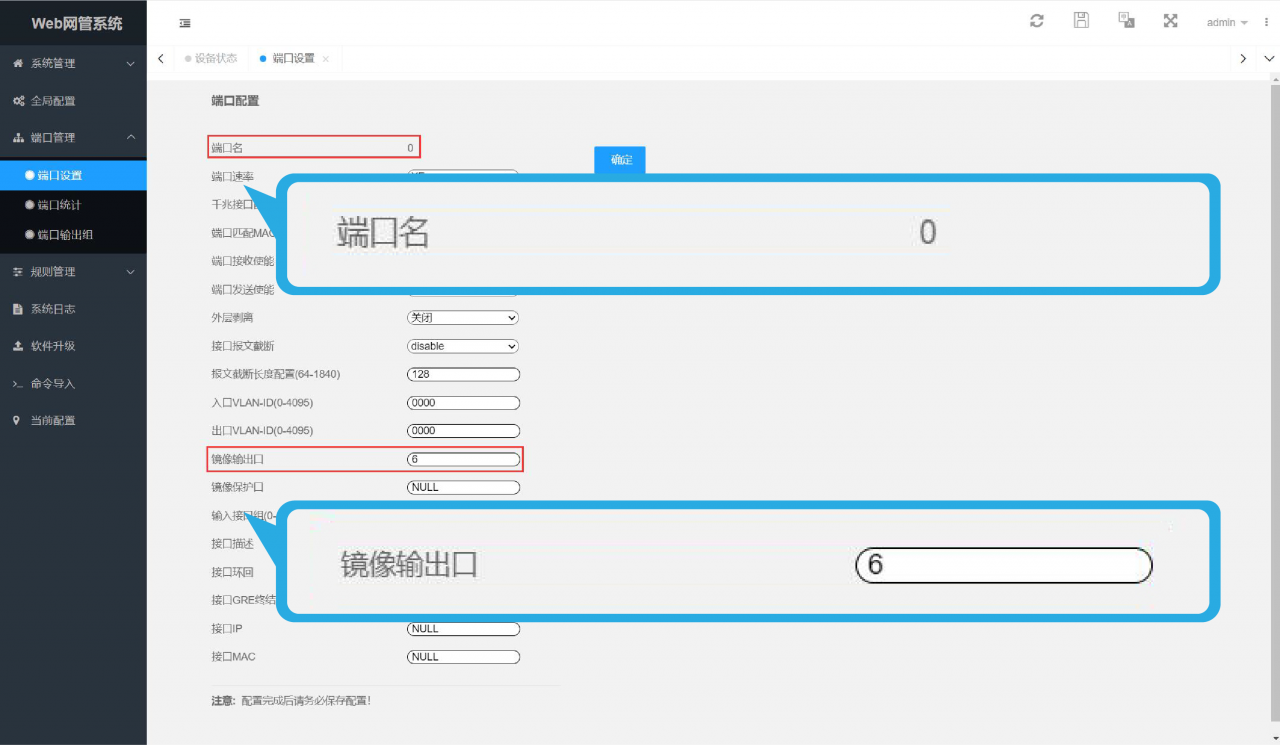Click the 入口VLAN-ID input field
Image resolution: width=1280 pixels, height=745 pixels.
(x=464, y=403)
